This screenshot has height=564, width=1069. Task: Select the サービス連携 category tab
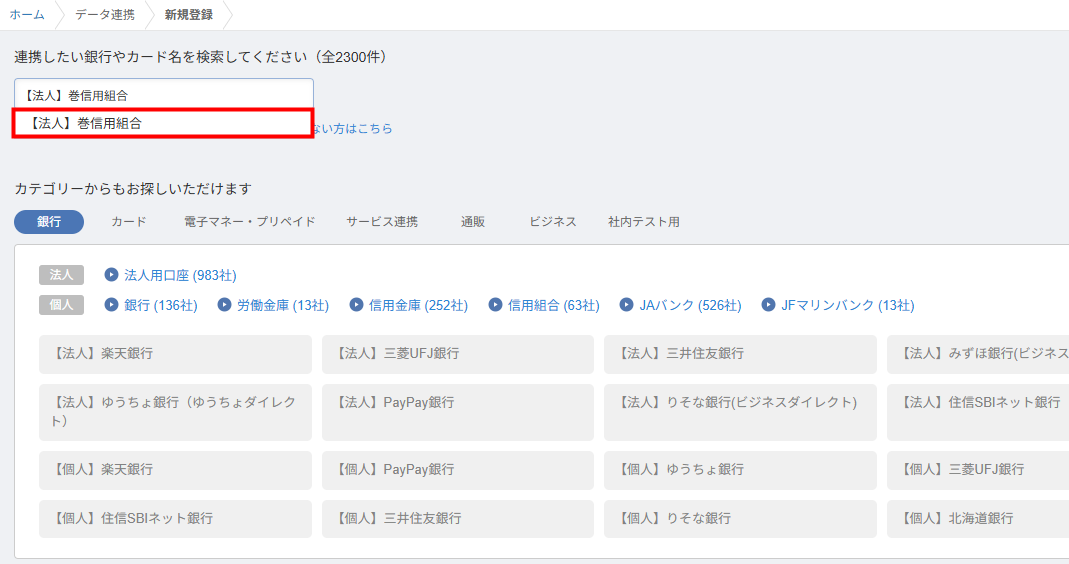382,222
